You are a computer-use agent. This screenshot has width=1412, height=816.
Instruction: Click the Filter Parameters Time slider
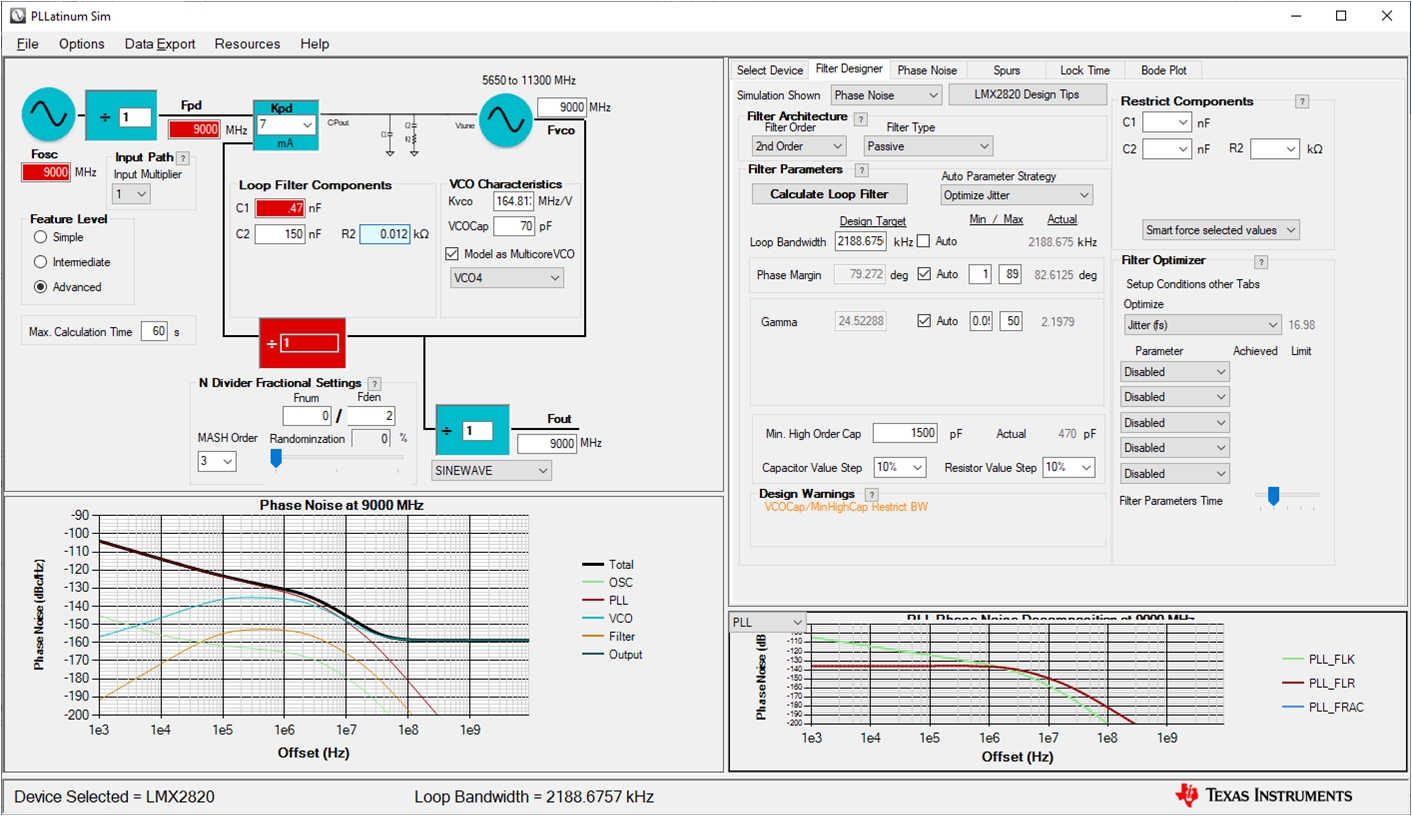[x=1273, y=496]
